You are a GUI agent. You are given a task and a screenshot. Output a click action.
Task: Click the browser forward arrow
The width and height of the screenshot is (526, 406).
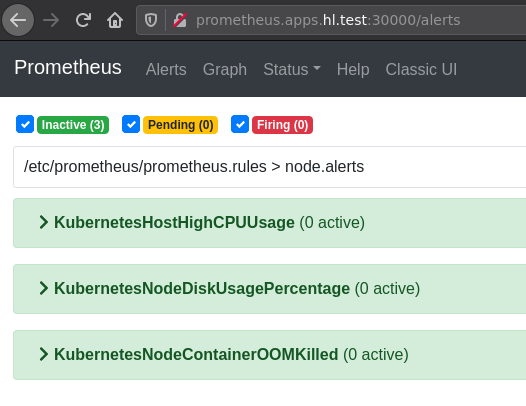[51, 20]
